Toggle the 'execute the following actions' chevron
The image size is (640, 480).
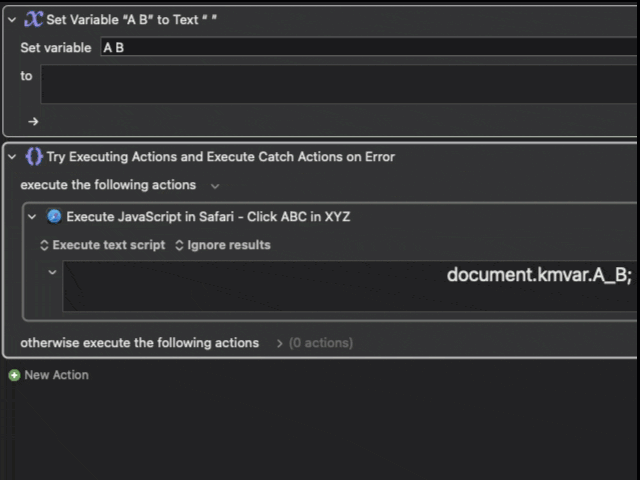pyautogui.click(x=214, y=185)
